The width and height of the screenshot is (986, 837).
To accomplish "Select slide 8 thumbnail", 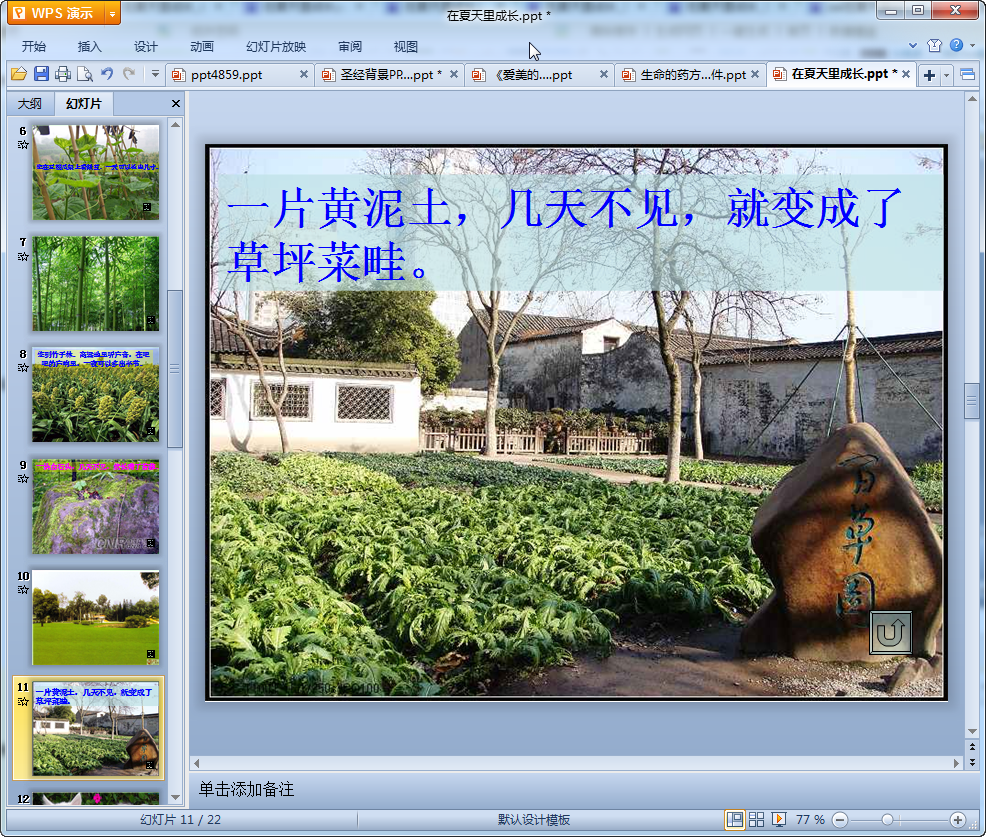I will tap(96, 395).
